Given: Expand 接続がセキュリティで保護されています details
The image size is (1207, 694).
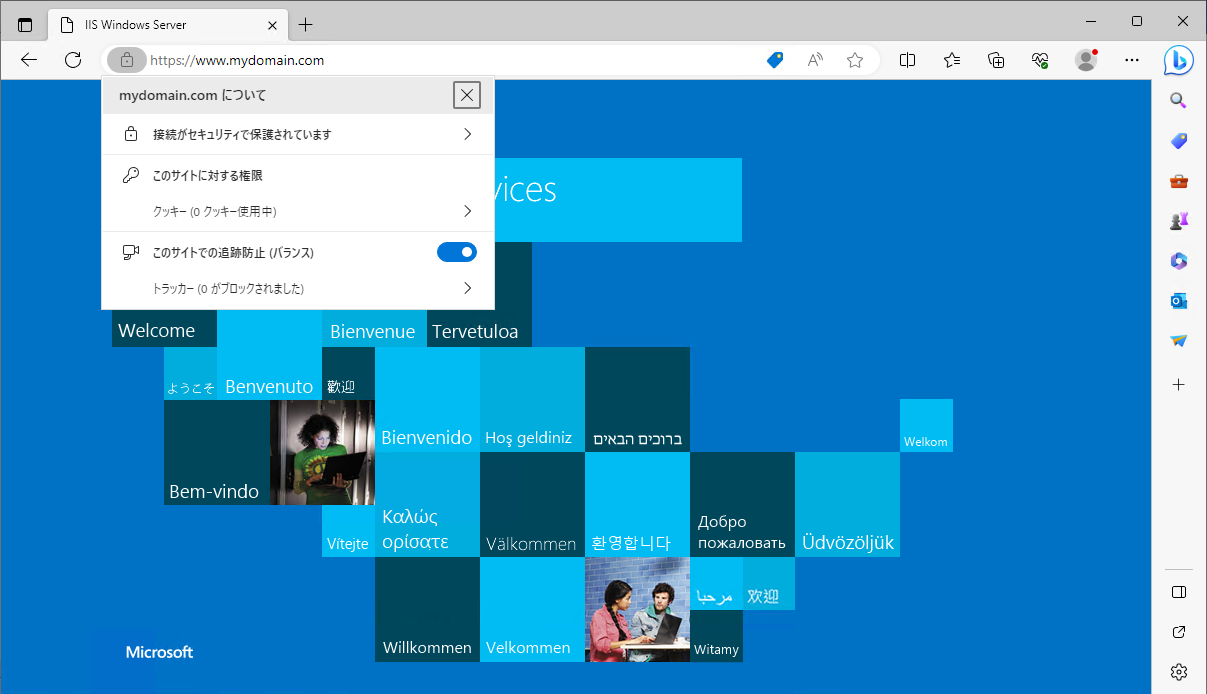Looking at the screenshot, I should [x=298, y=134].
